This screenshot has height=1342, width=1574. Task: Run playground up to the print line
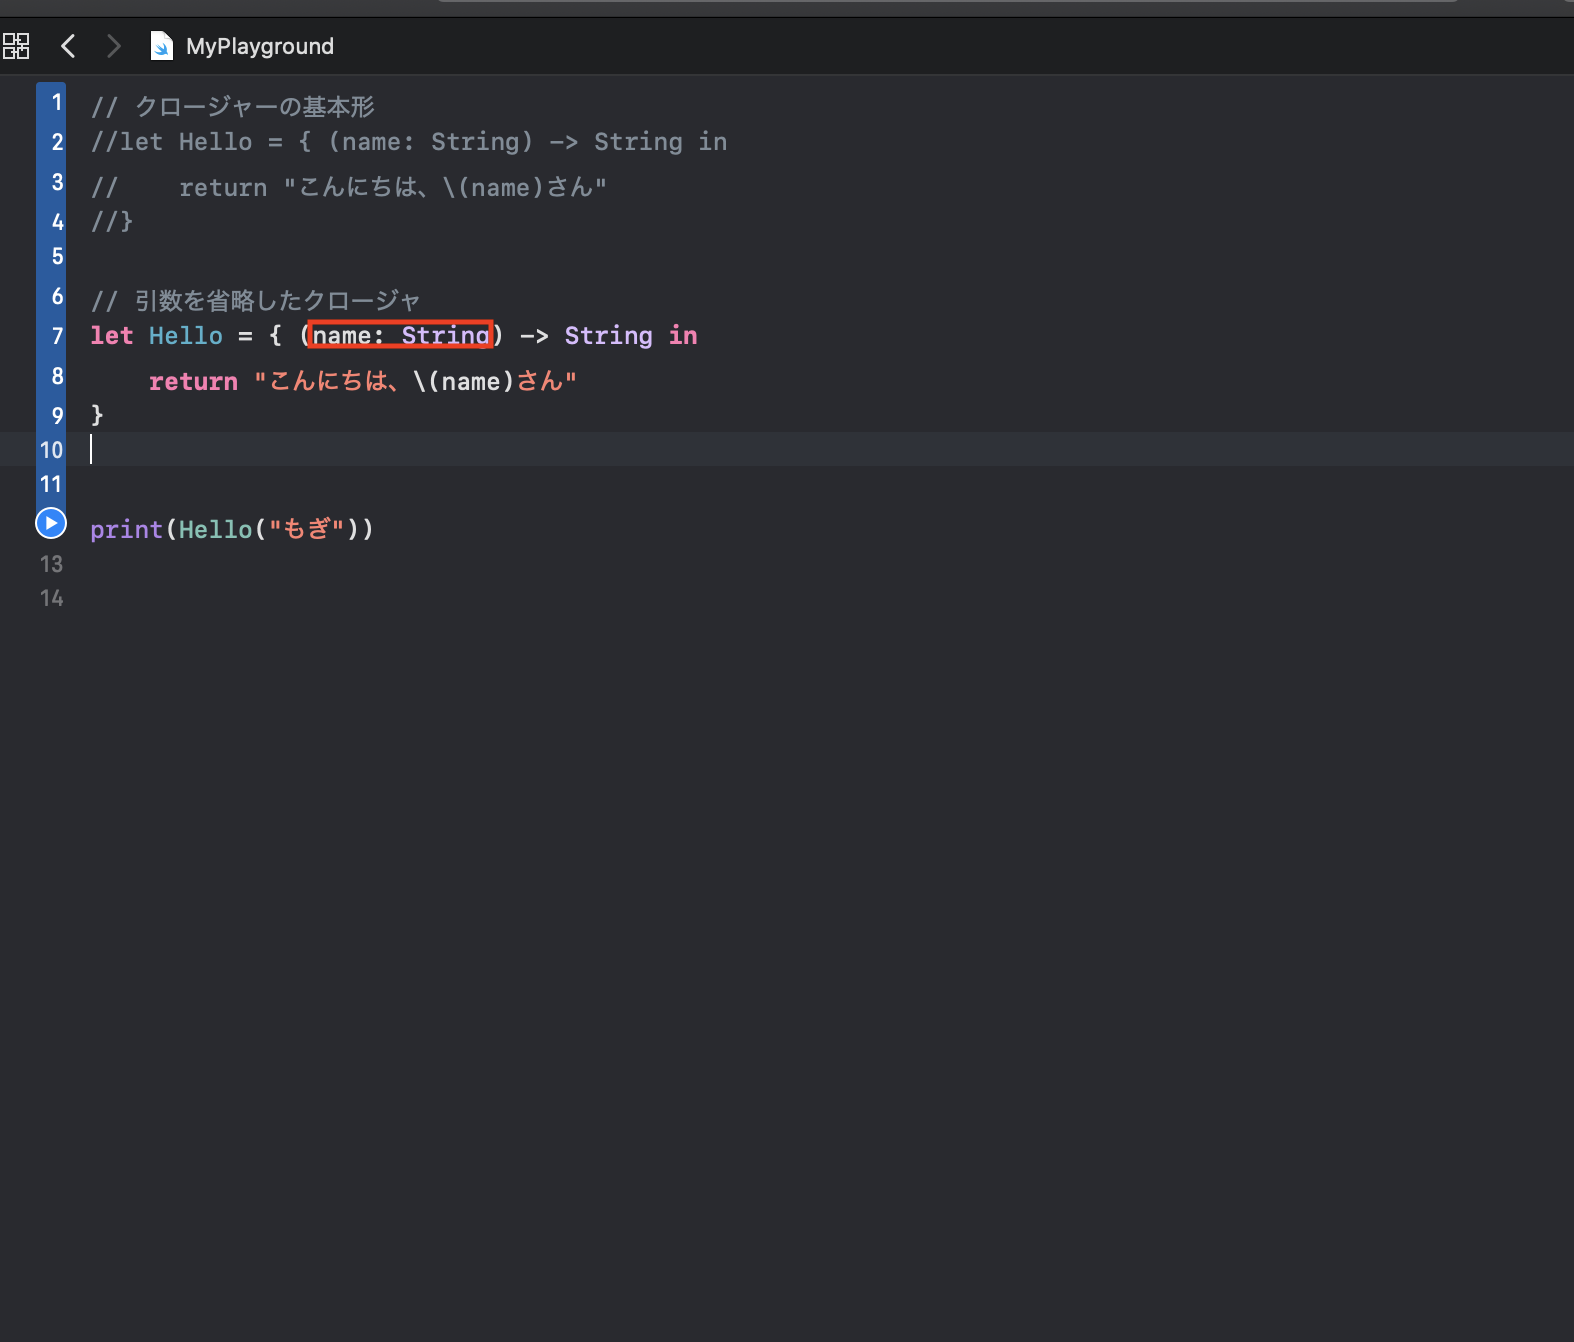click(51, 523)
